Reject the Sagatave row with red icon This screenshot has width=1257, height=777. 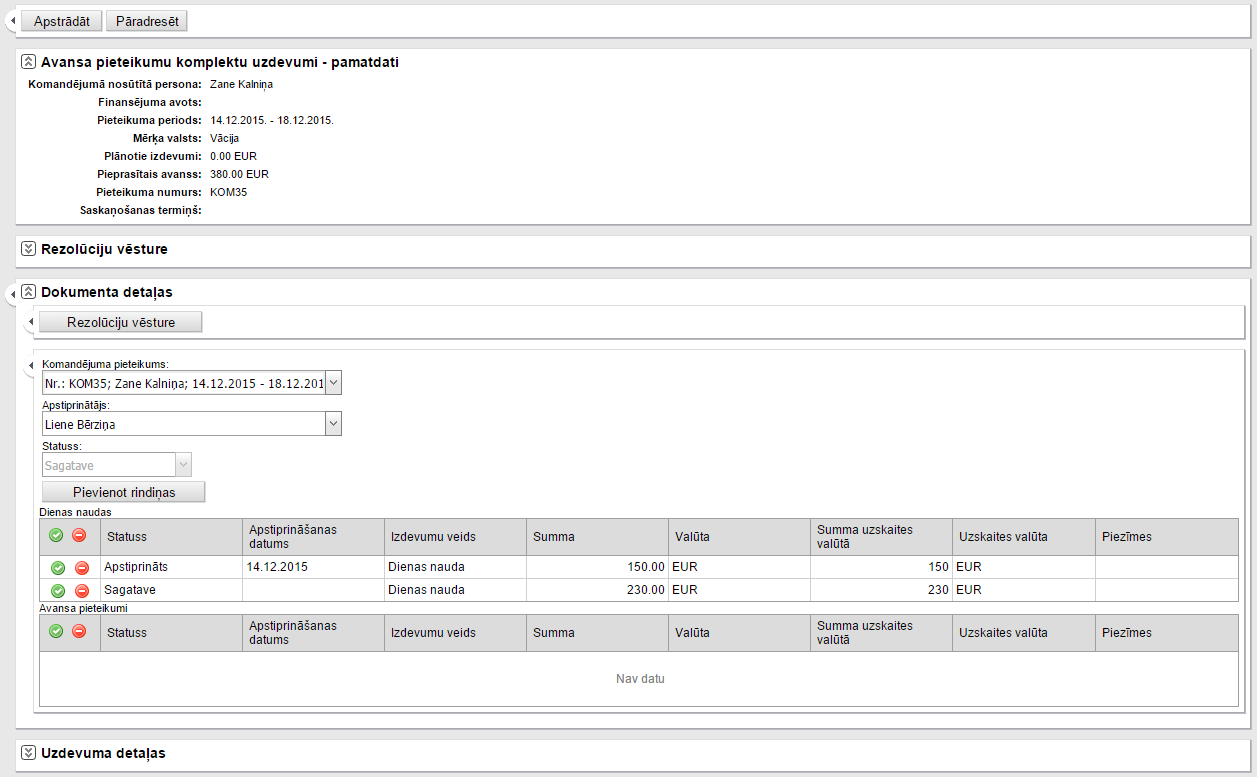point(82,591)
